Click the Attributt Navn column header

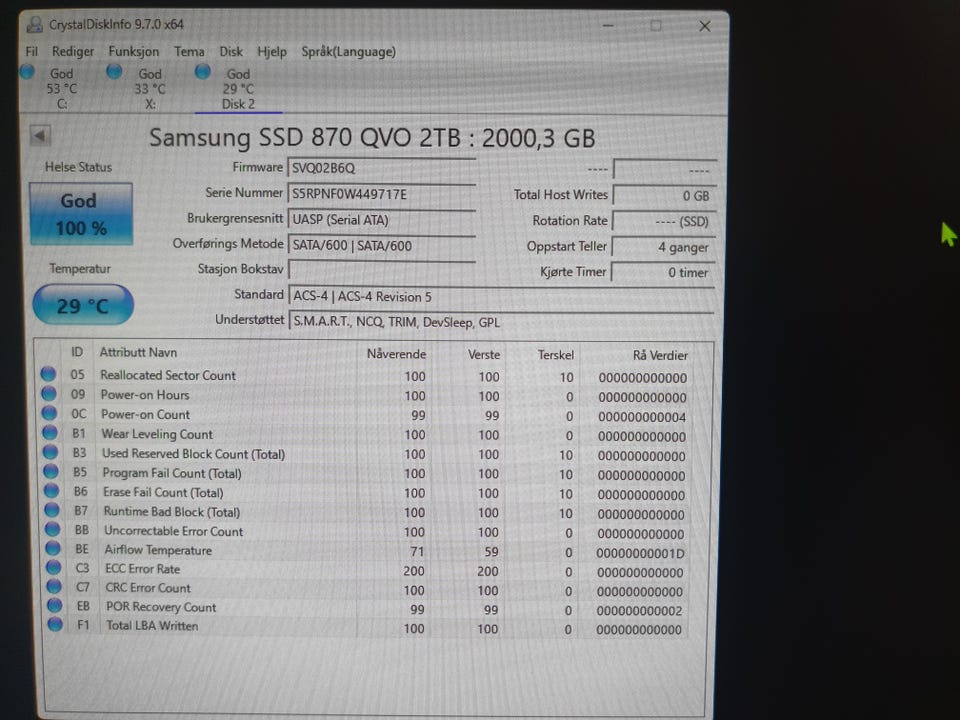(x=138, y=353)
